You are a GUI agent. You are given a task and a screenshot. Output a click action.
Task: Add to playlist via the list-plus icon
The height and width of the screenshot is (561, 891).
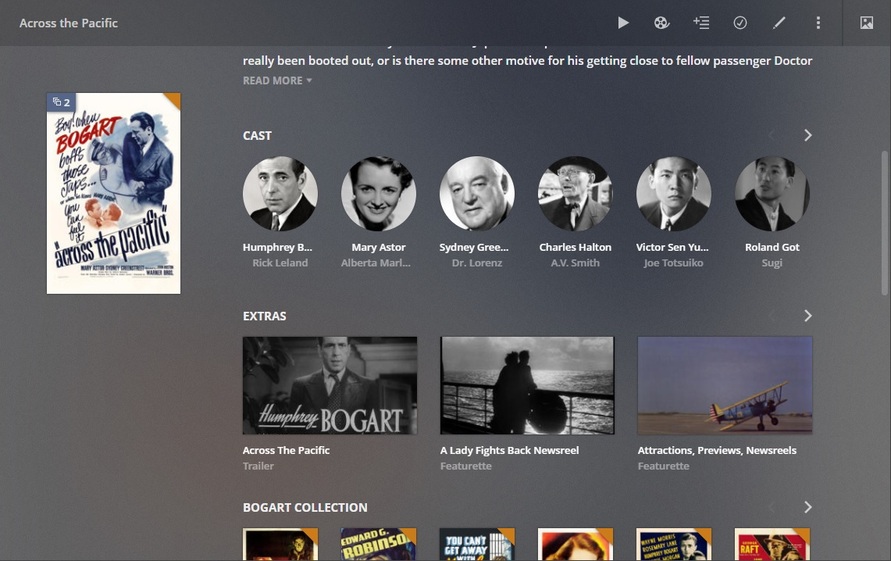tap(701, 23)
